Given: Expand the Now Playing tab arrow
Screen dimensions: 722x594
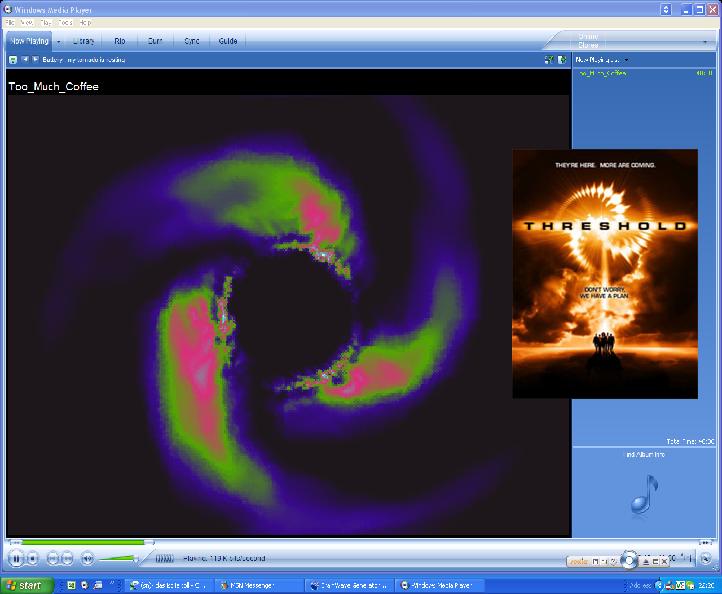Looking at the screenshot, I should click(x=58, y=41).
